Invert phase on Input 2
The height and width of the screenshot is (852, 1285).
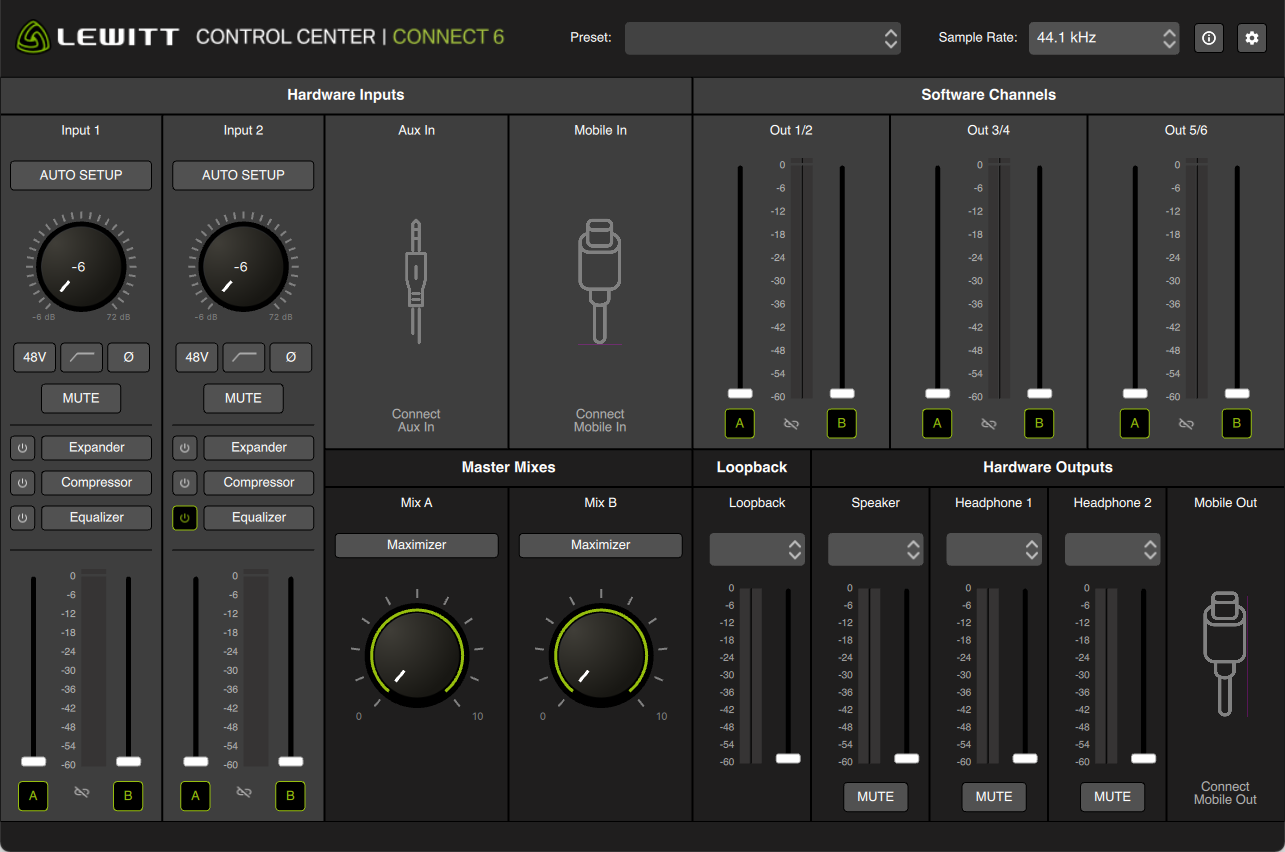pos(291,357)
